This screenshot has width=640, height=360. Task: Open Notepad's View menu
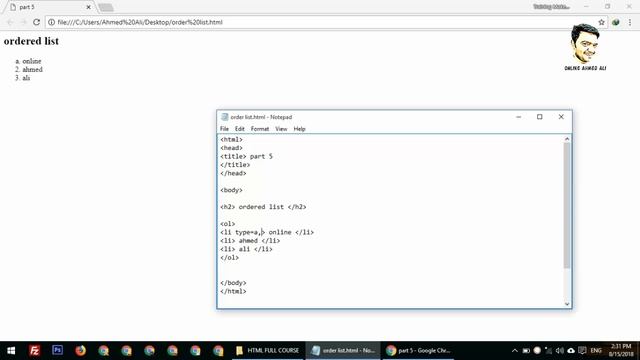(281, 129)
